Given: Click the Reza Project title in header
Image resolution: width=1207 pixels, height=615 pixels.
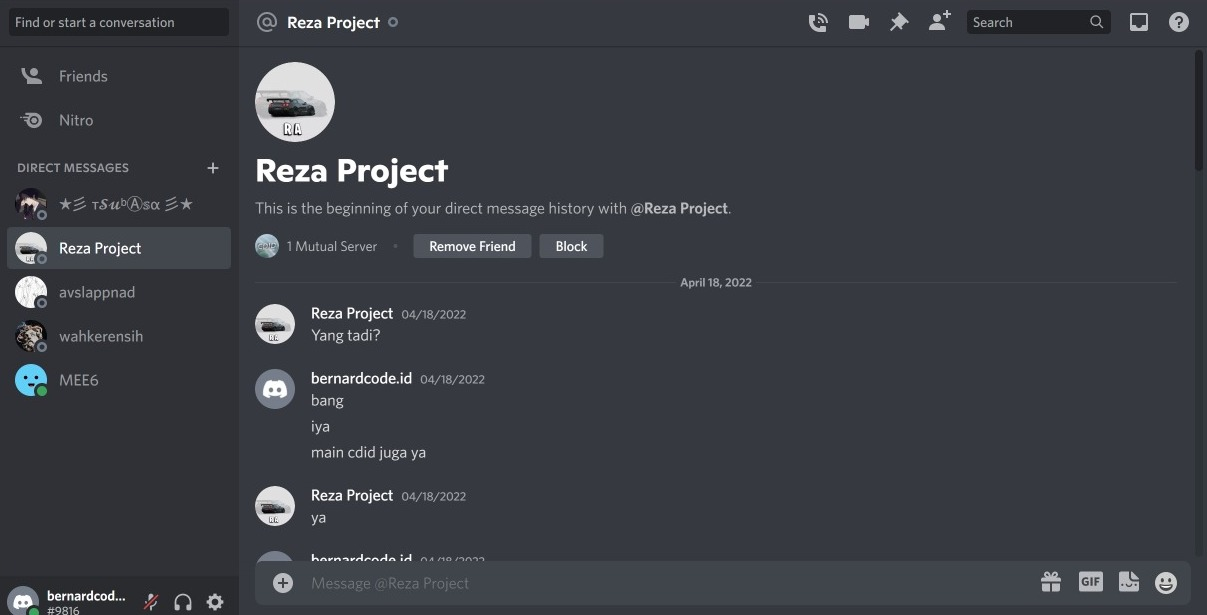Looking at the screenshot, I should pyautogui.click(x=333, y=22).
